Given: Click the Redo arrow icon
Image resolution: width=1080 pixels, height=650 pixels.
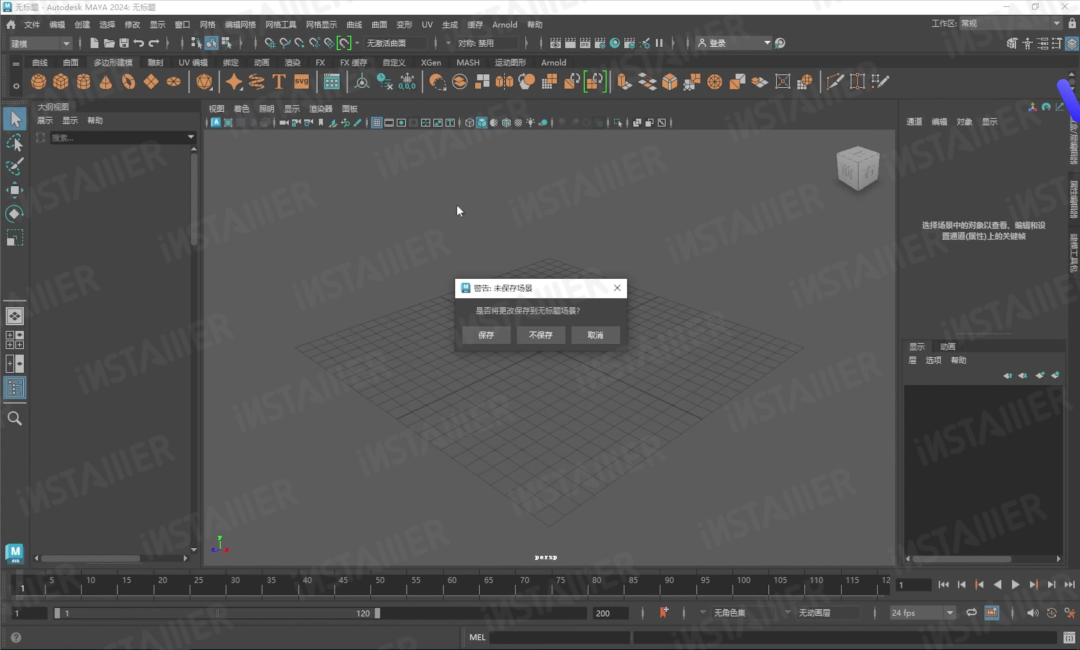Looking at the screenshot, I should pos(154,43).
